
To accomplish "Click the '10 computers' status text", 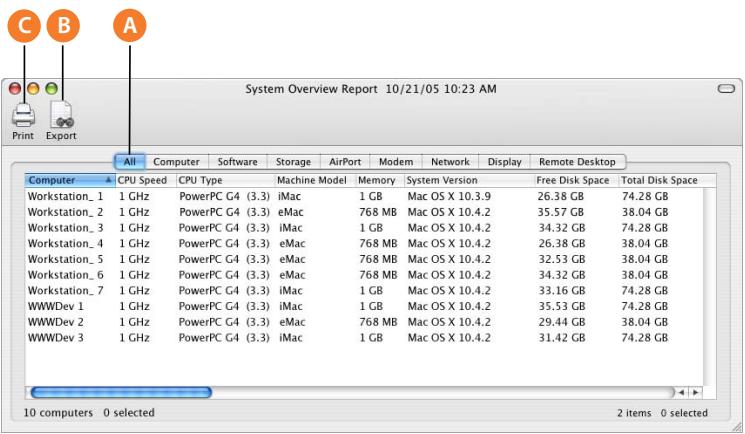I will click(58, 413).
